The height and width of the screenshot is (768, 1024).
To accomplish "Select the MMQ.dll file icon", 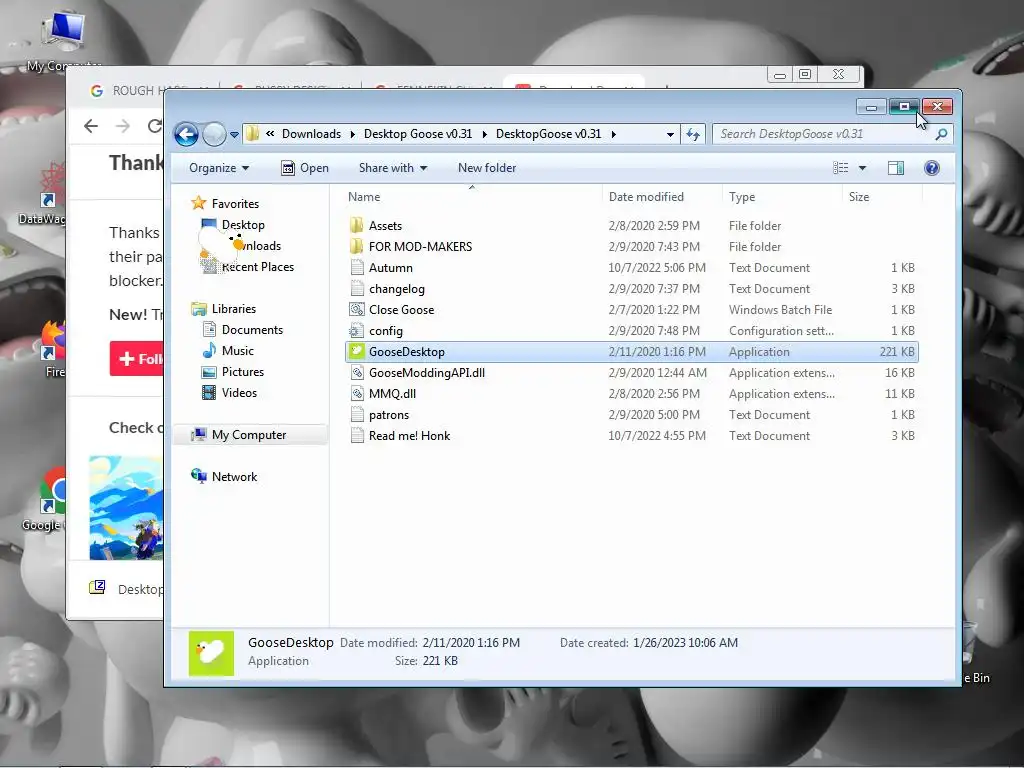I will coord(357,394).
